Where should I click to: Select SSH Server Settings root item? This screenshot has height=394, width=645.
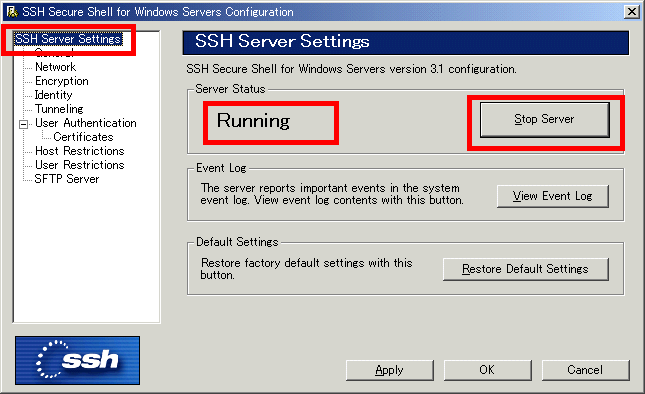coord(68,39)
